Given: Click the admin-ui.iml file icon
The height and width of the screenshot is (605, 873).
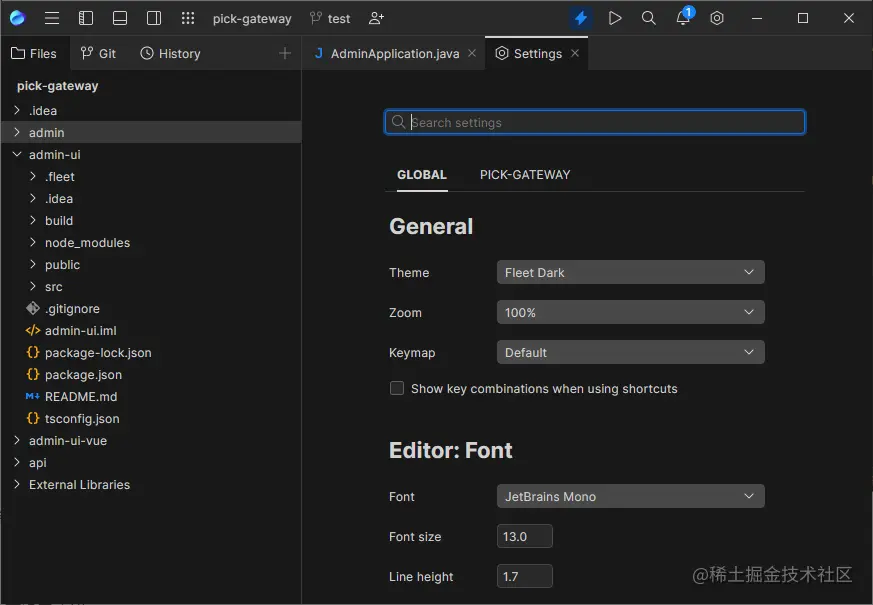Looking at the screenshot, I should tap(33, 331).
